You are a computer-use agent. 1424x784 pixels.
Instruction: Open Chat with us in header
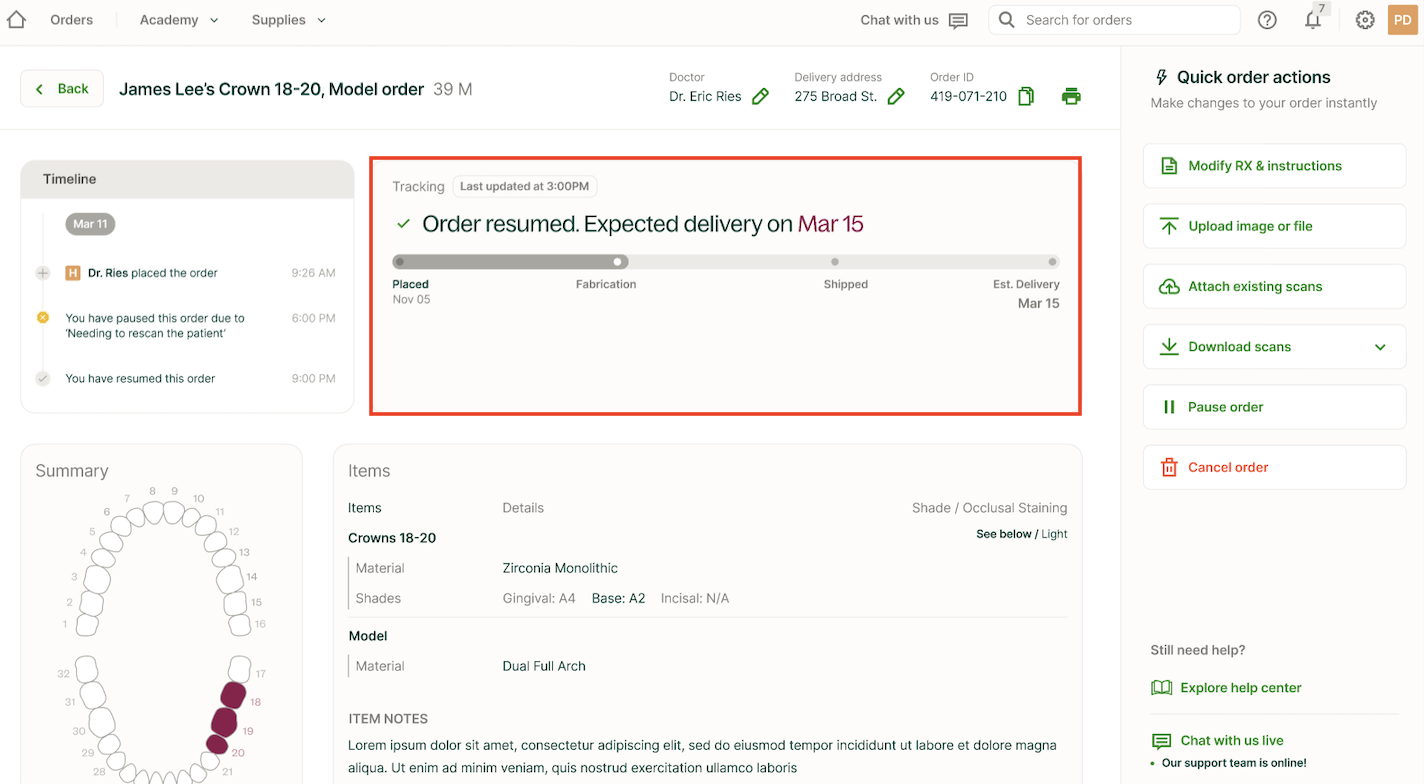tap(913, 20)
